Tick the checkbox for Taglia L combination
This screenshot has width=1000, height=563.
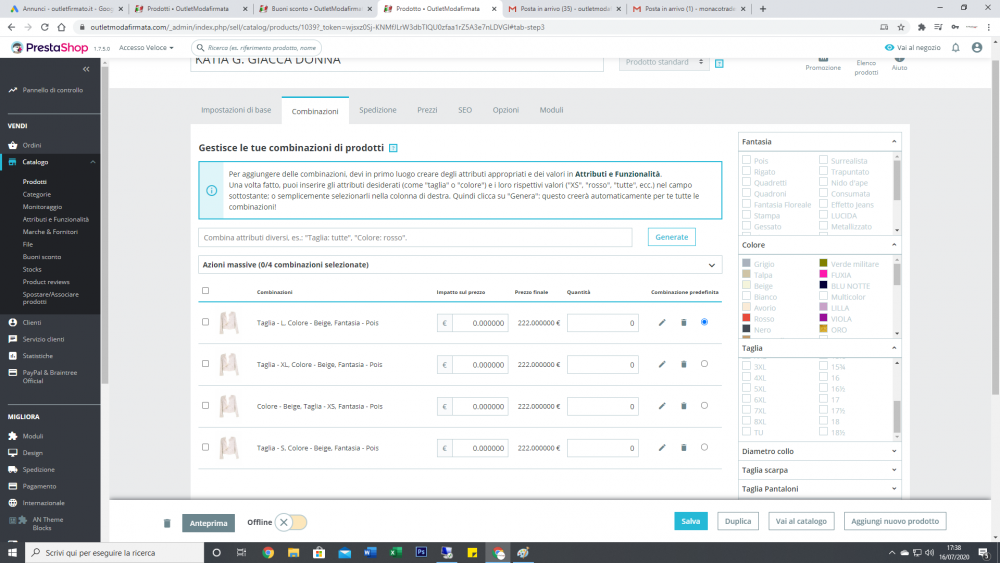(x=205, y=322)
